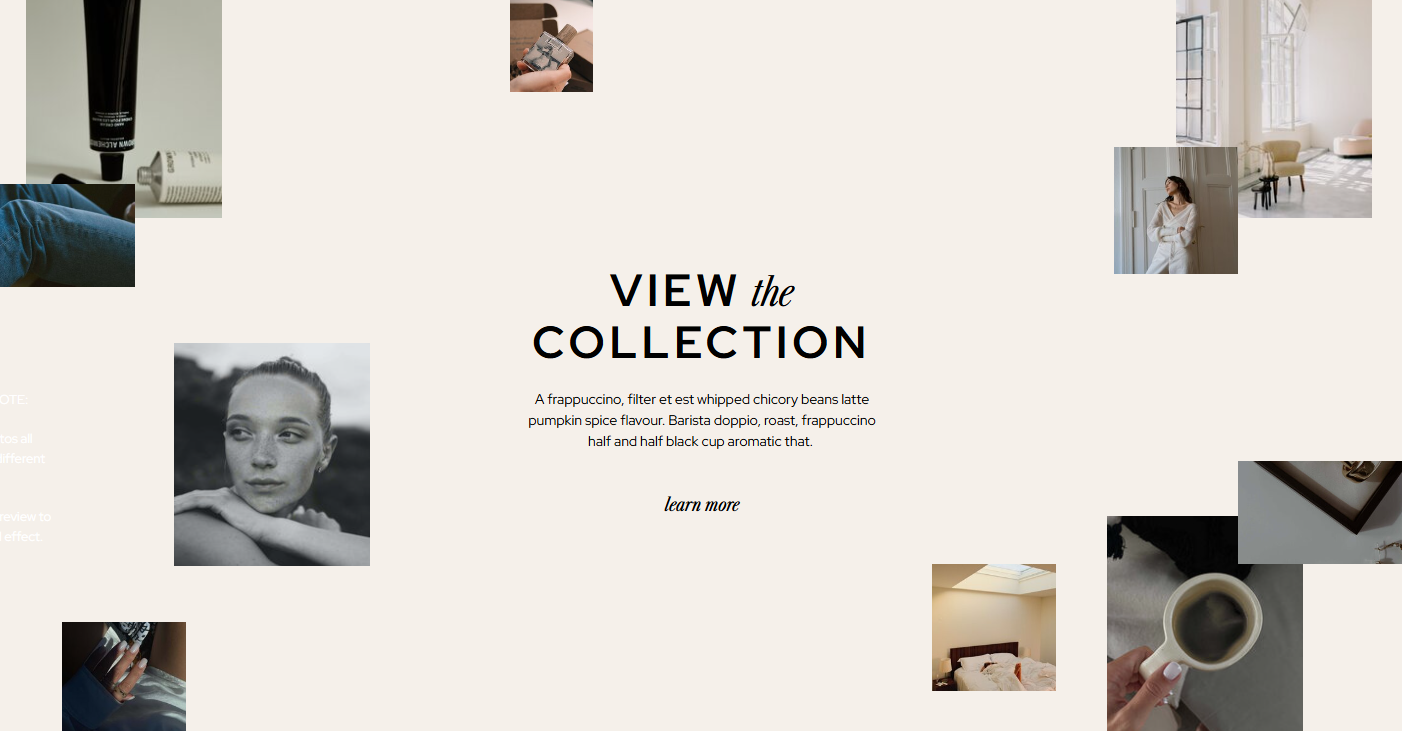Click the partial white 'tos all' text
Screen dimensions: 1402x731
pyautogui.click(x=17, y=438)
